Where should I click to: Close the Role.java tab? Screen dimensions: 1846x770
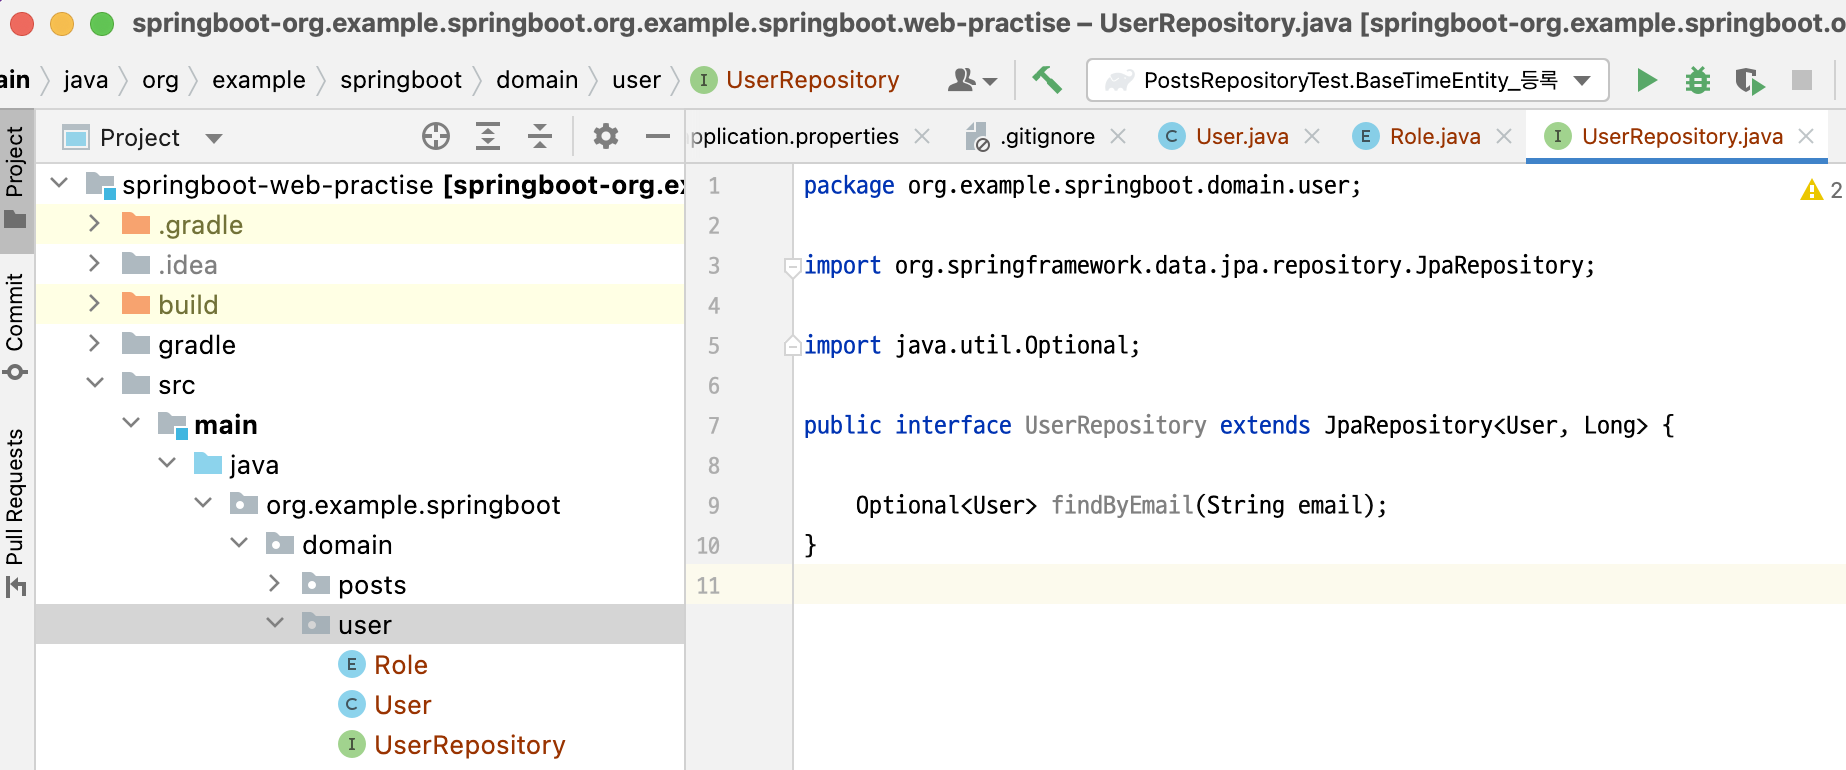(x=1504, y=136)
